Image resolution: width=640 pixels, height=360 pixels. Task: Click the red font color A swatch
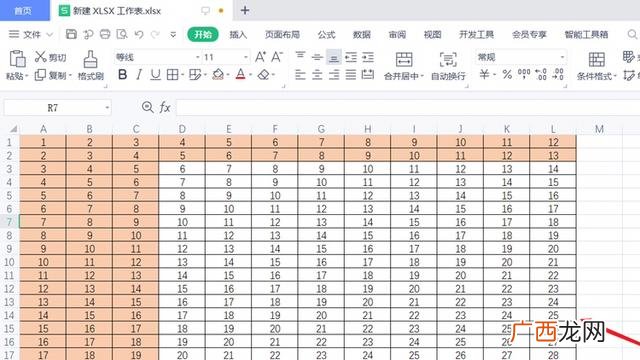(240, 75)
